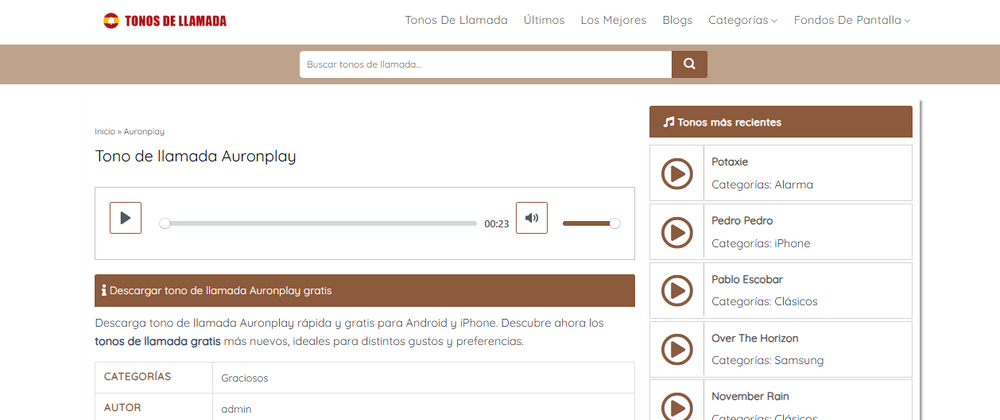Click the 00:23 duration label
Image resolution: width=1000 pixels, height=420 pixels.
pyautogui.click(x=497, y=224)
